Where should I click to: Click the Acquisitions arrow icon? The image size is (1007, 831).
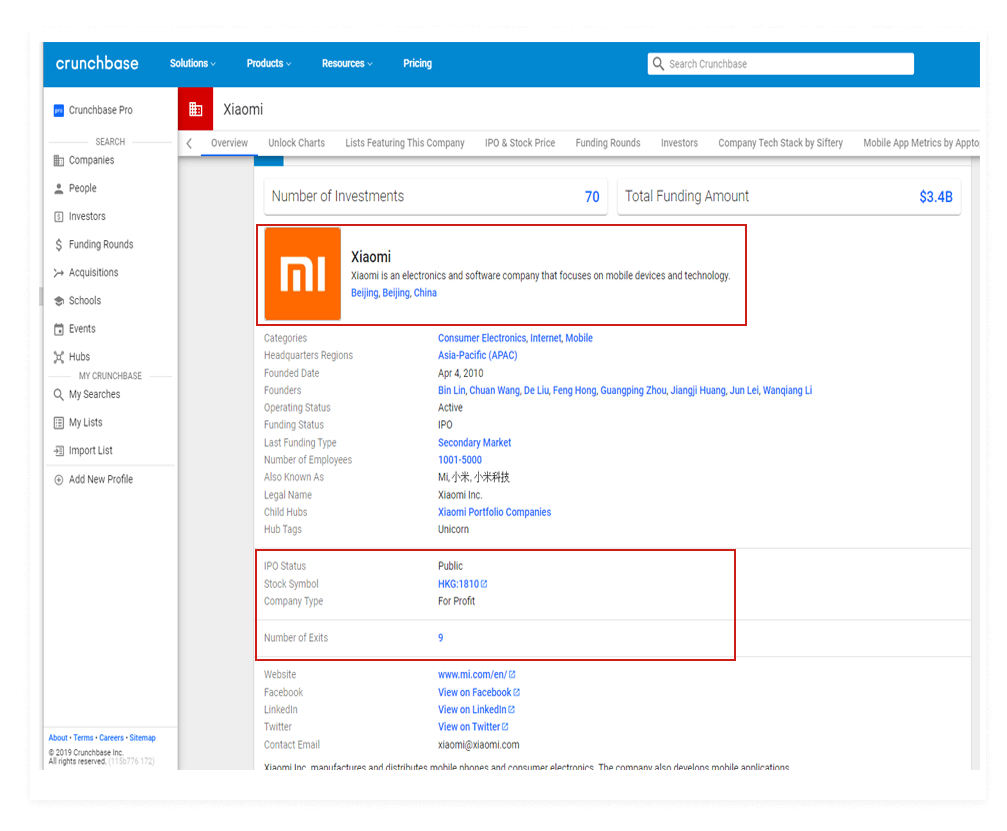(x=58, y=273)
